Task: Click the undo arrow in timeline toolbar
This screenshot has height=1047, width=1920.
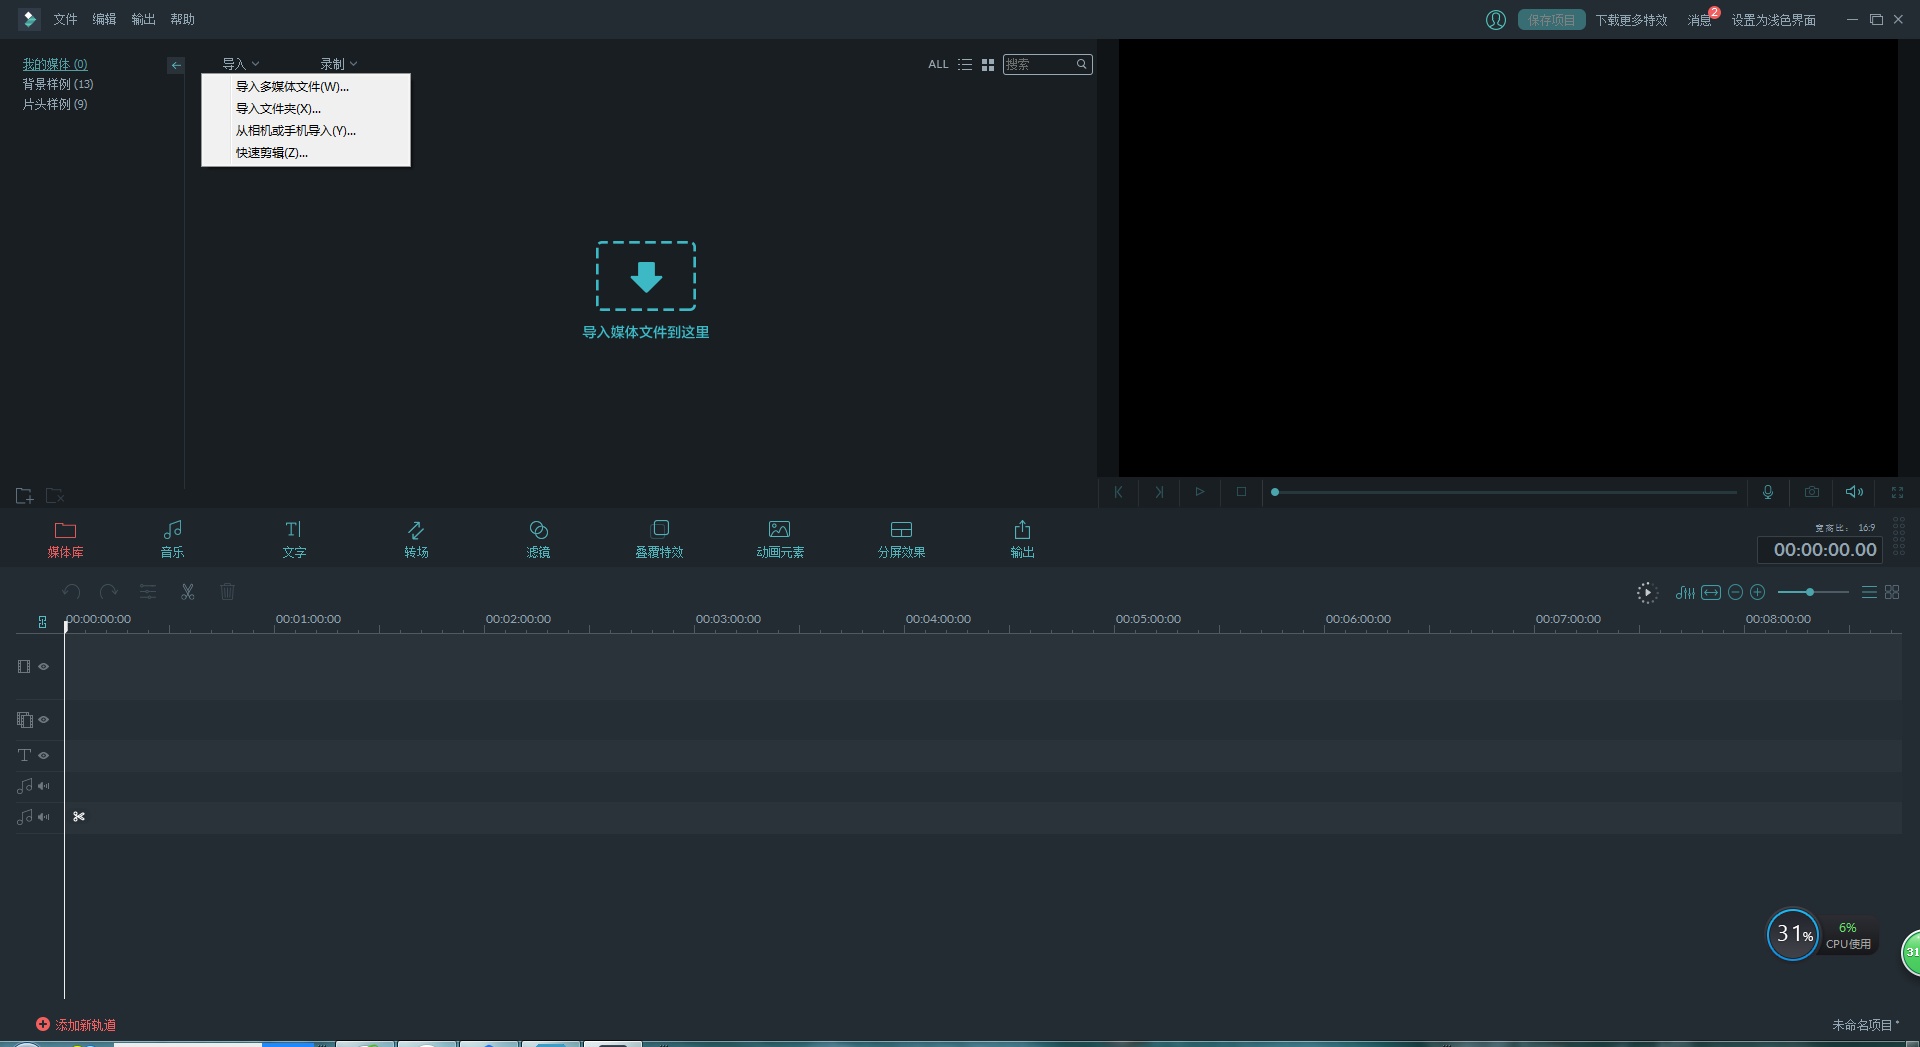Action: pyautogui.click(x=71, y=592)
